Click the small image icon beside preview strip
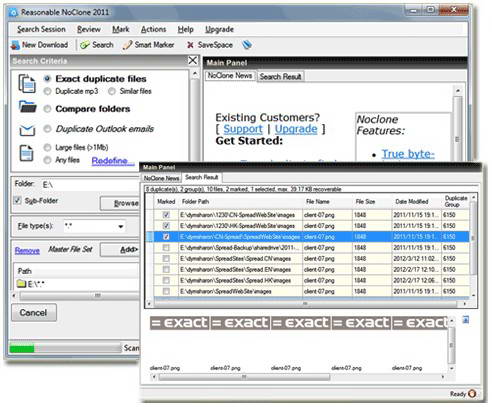This screenshot has width=492, height=407. [x=466, y=320]
